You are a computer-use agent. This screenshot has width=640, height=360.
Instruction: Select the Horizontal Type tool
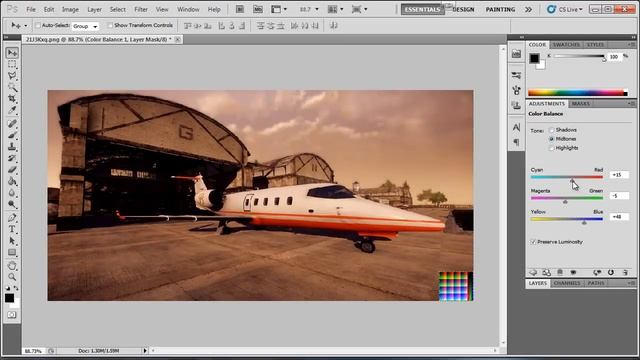tap(12, 229)
